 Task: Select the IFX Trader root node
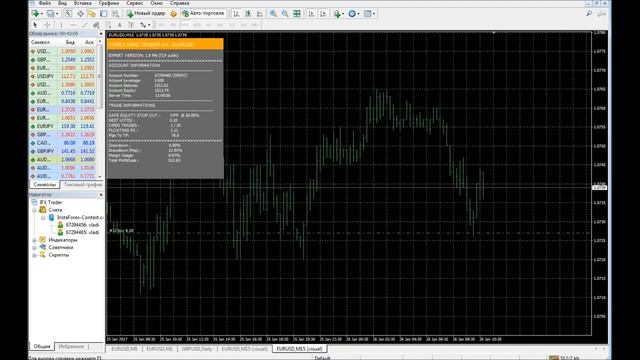pos(51,202)
